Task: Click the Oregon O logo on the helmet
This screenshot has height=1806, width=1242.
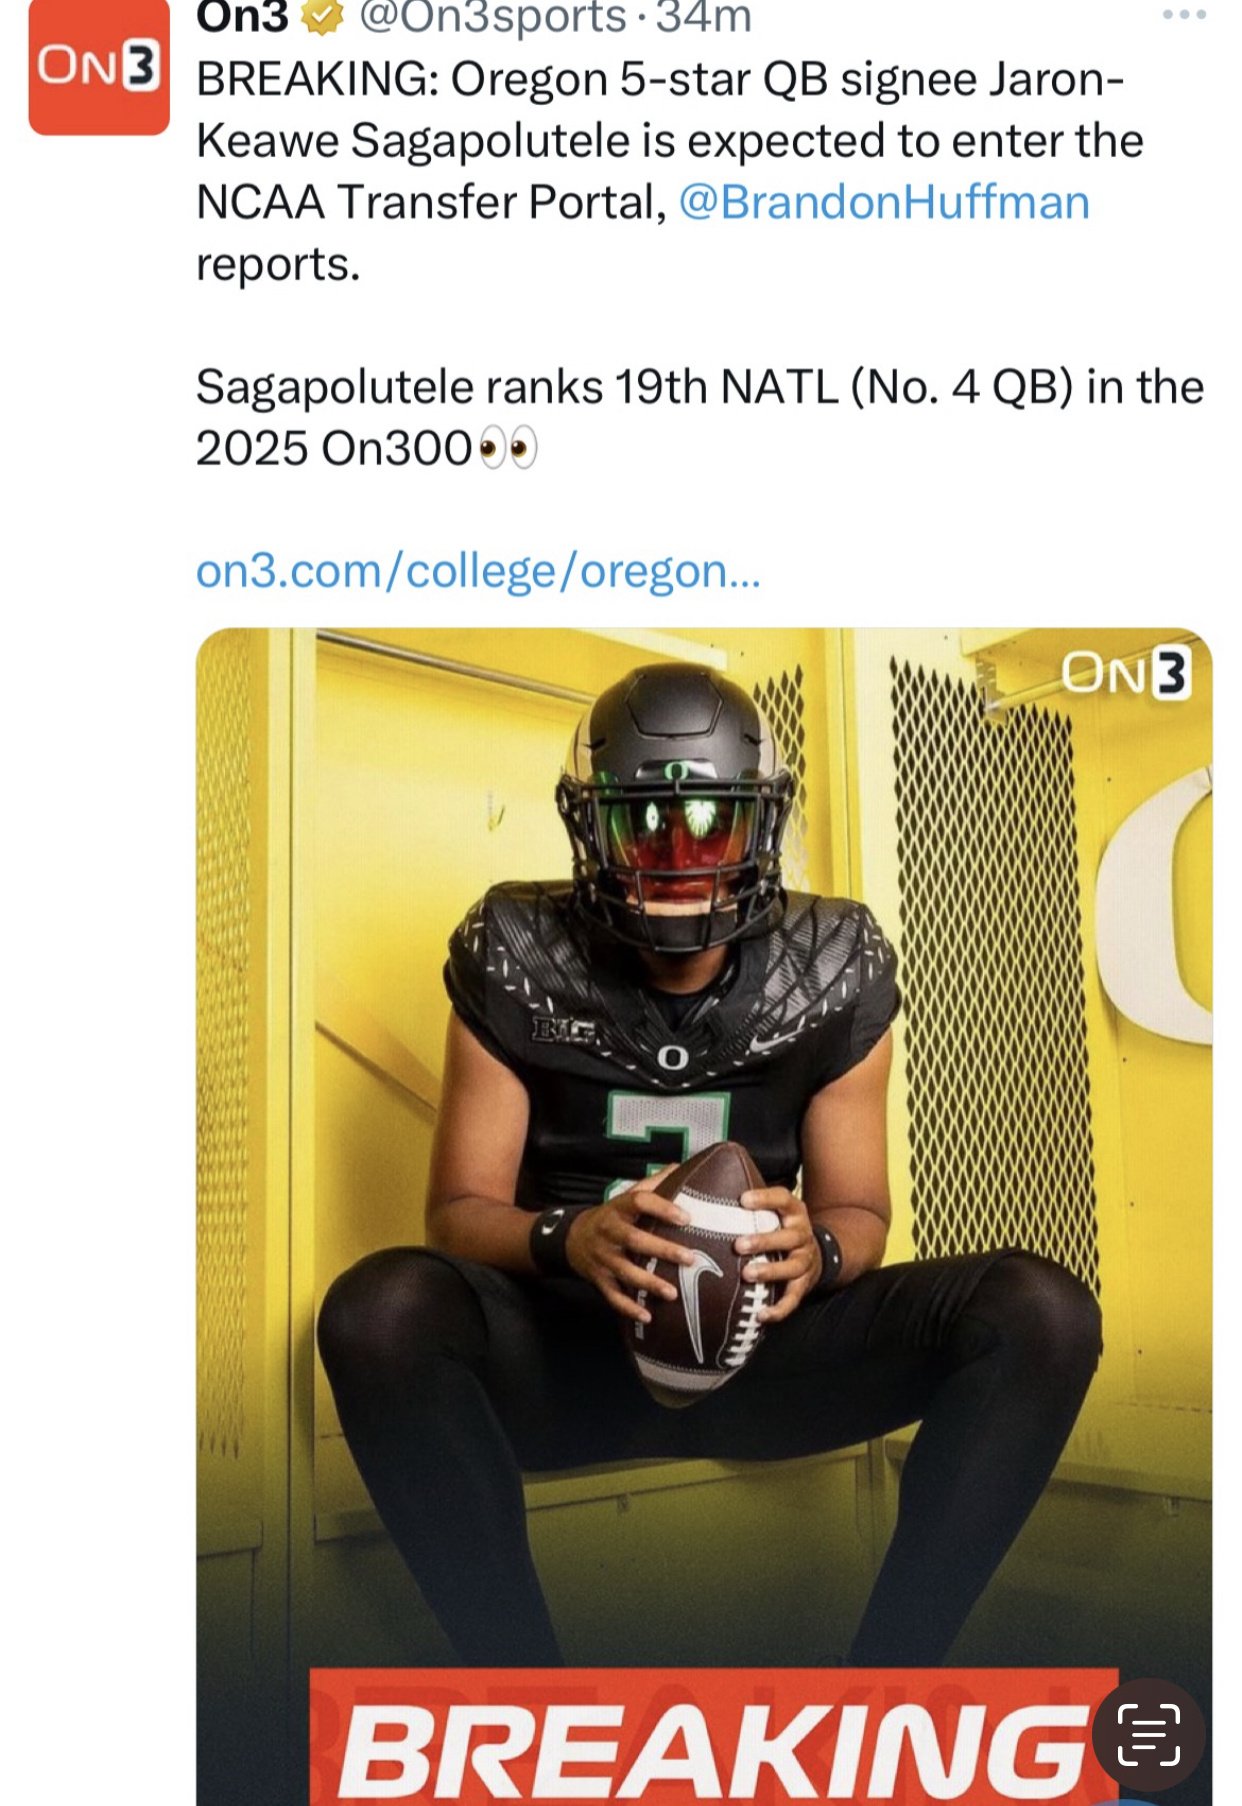Action: tap(677, 770)
